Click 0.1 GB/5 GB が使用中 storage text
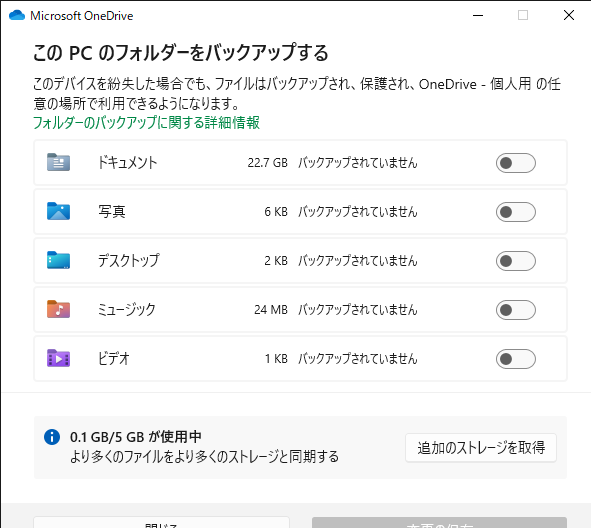 click(136, 437)
